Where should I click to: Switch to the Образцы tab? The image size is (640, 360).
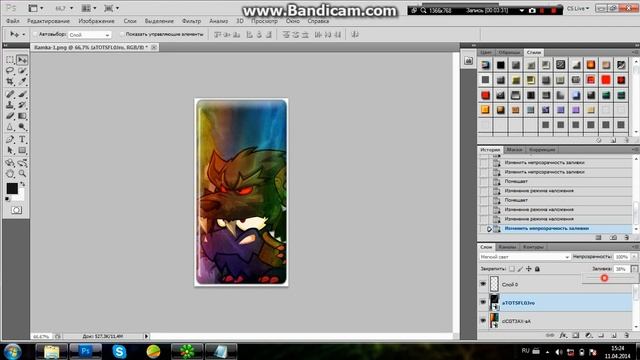[509, 52]
